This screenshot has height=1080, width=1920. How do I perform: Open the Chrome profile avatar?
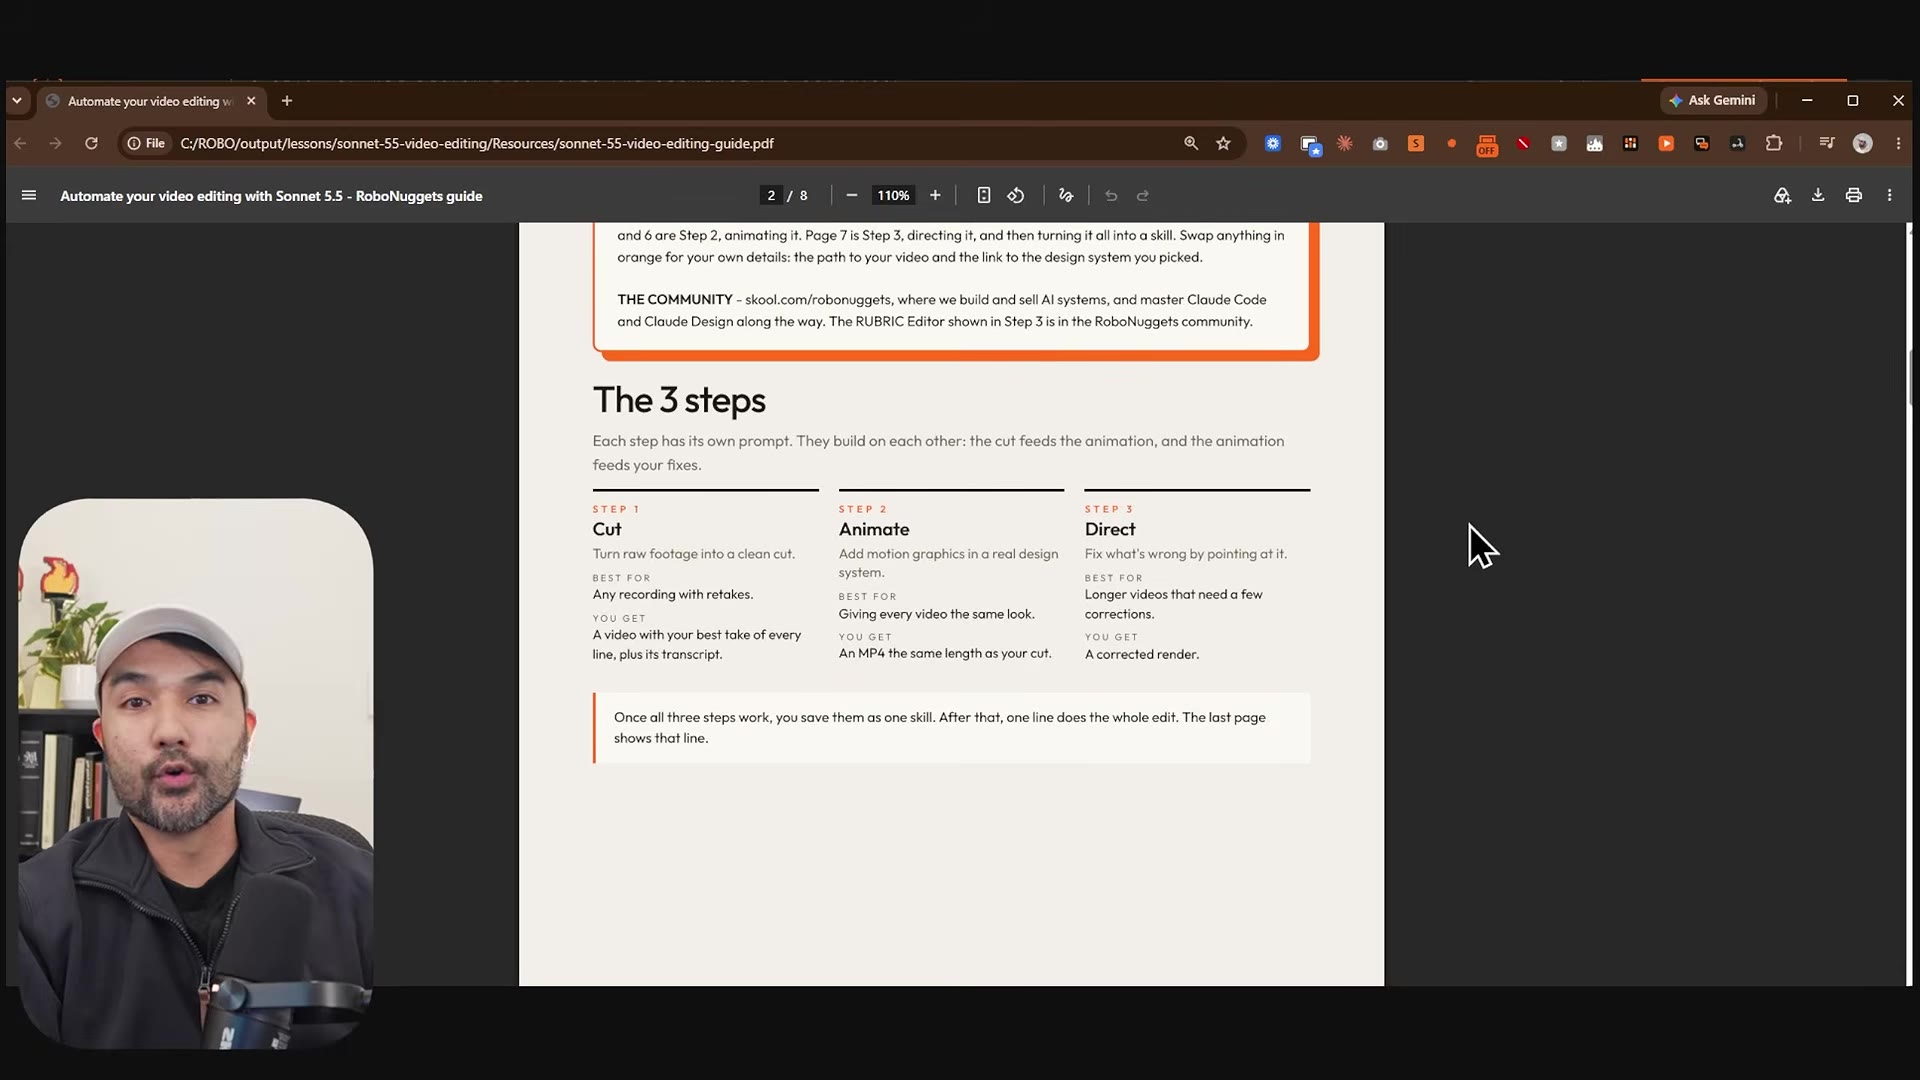1862,143
